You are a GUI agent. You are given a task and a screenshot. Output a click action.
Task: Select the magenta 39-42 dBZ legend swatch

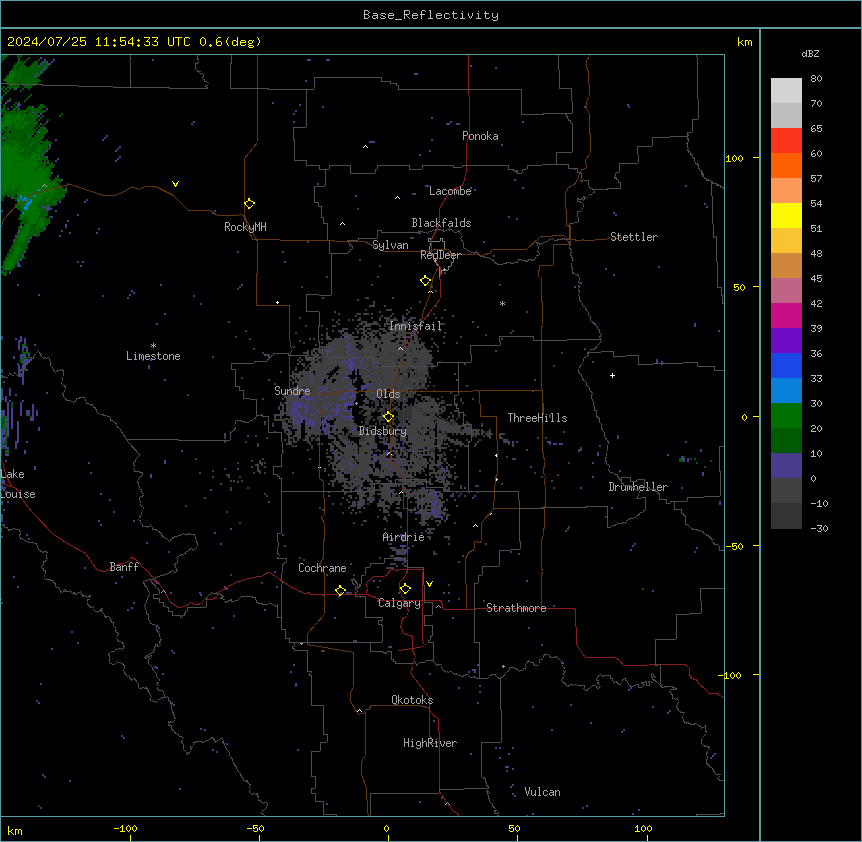[x=786, y=315]
